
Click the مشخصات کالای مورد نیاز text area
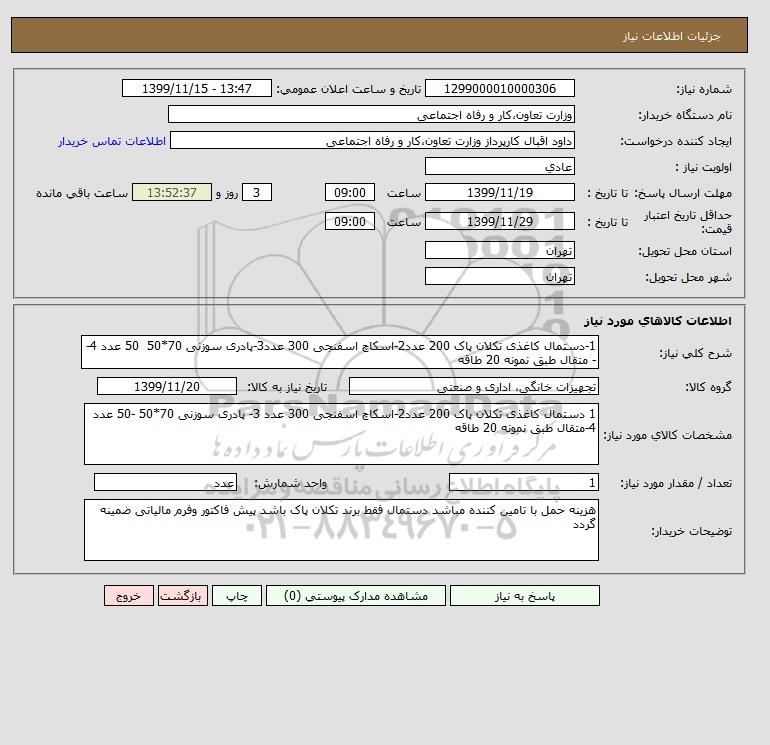click(x=341, y=434)
